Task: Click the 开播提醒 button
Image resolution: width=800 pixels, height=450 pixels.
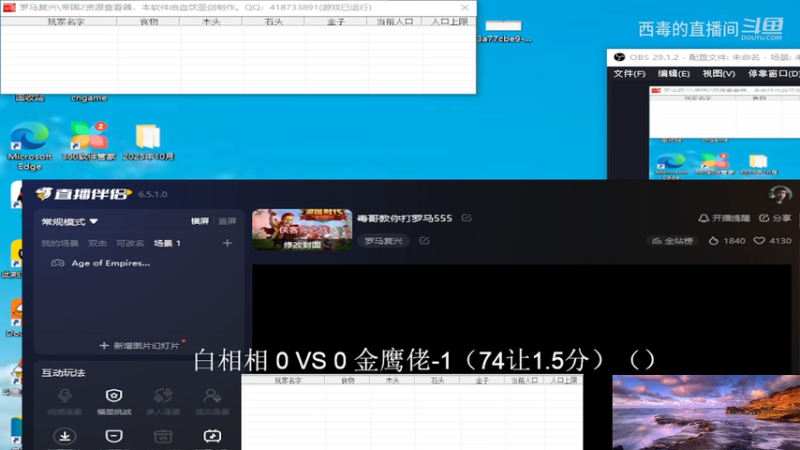Action: [x=724, y=218]
